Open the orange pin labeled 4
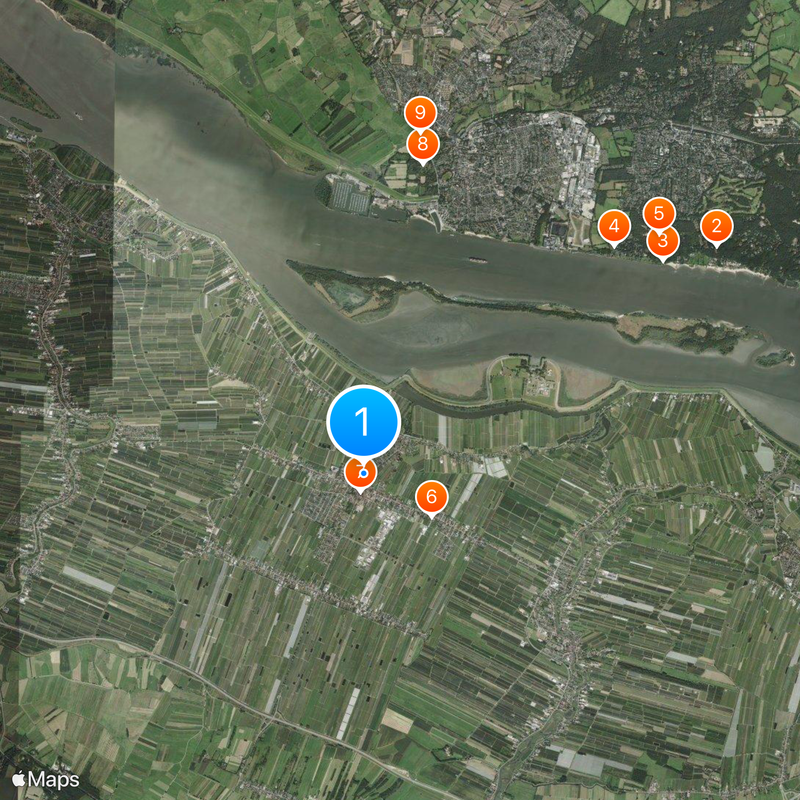Image resolution: width=800 pixels, height=800 pixels. (614, 226)
